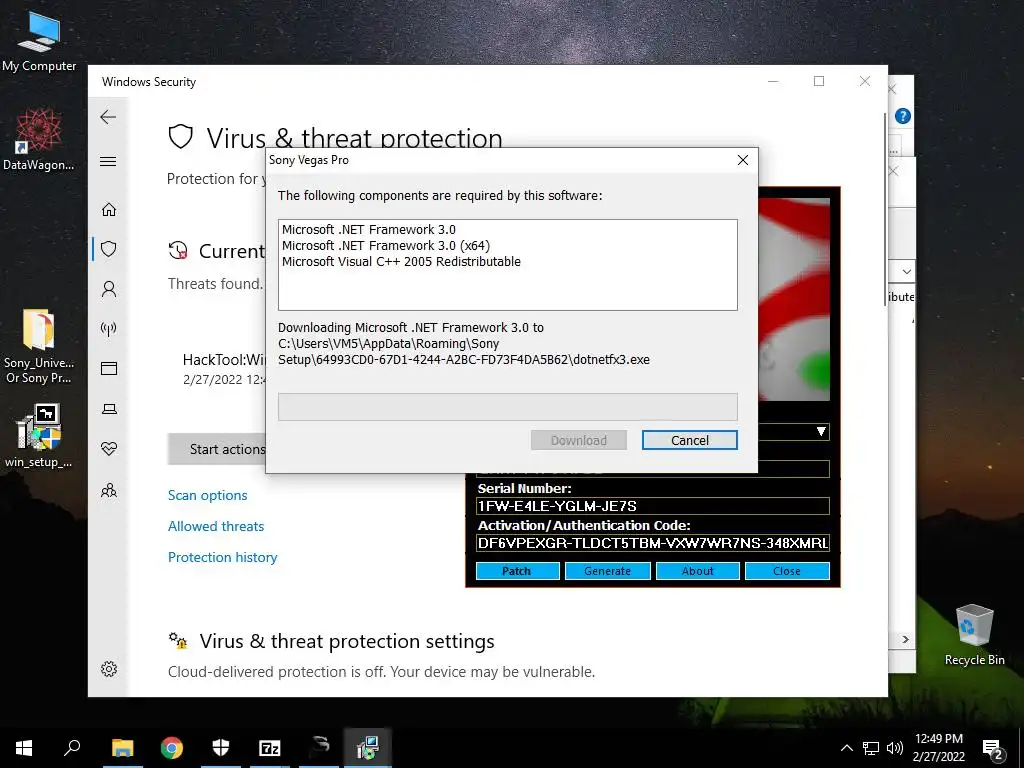Select Microsoft Visual C++ 2005 Redistributable entry

click(401, 261)
